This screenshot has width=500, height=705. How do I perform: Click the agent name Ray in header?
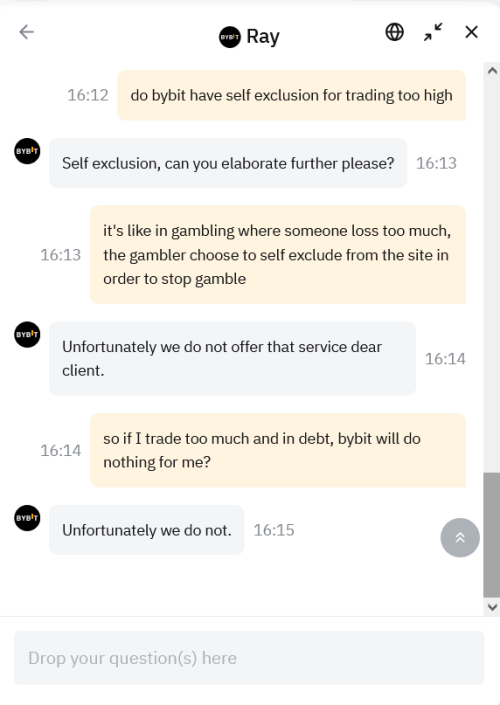coord(263,37)
